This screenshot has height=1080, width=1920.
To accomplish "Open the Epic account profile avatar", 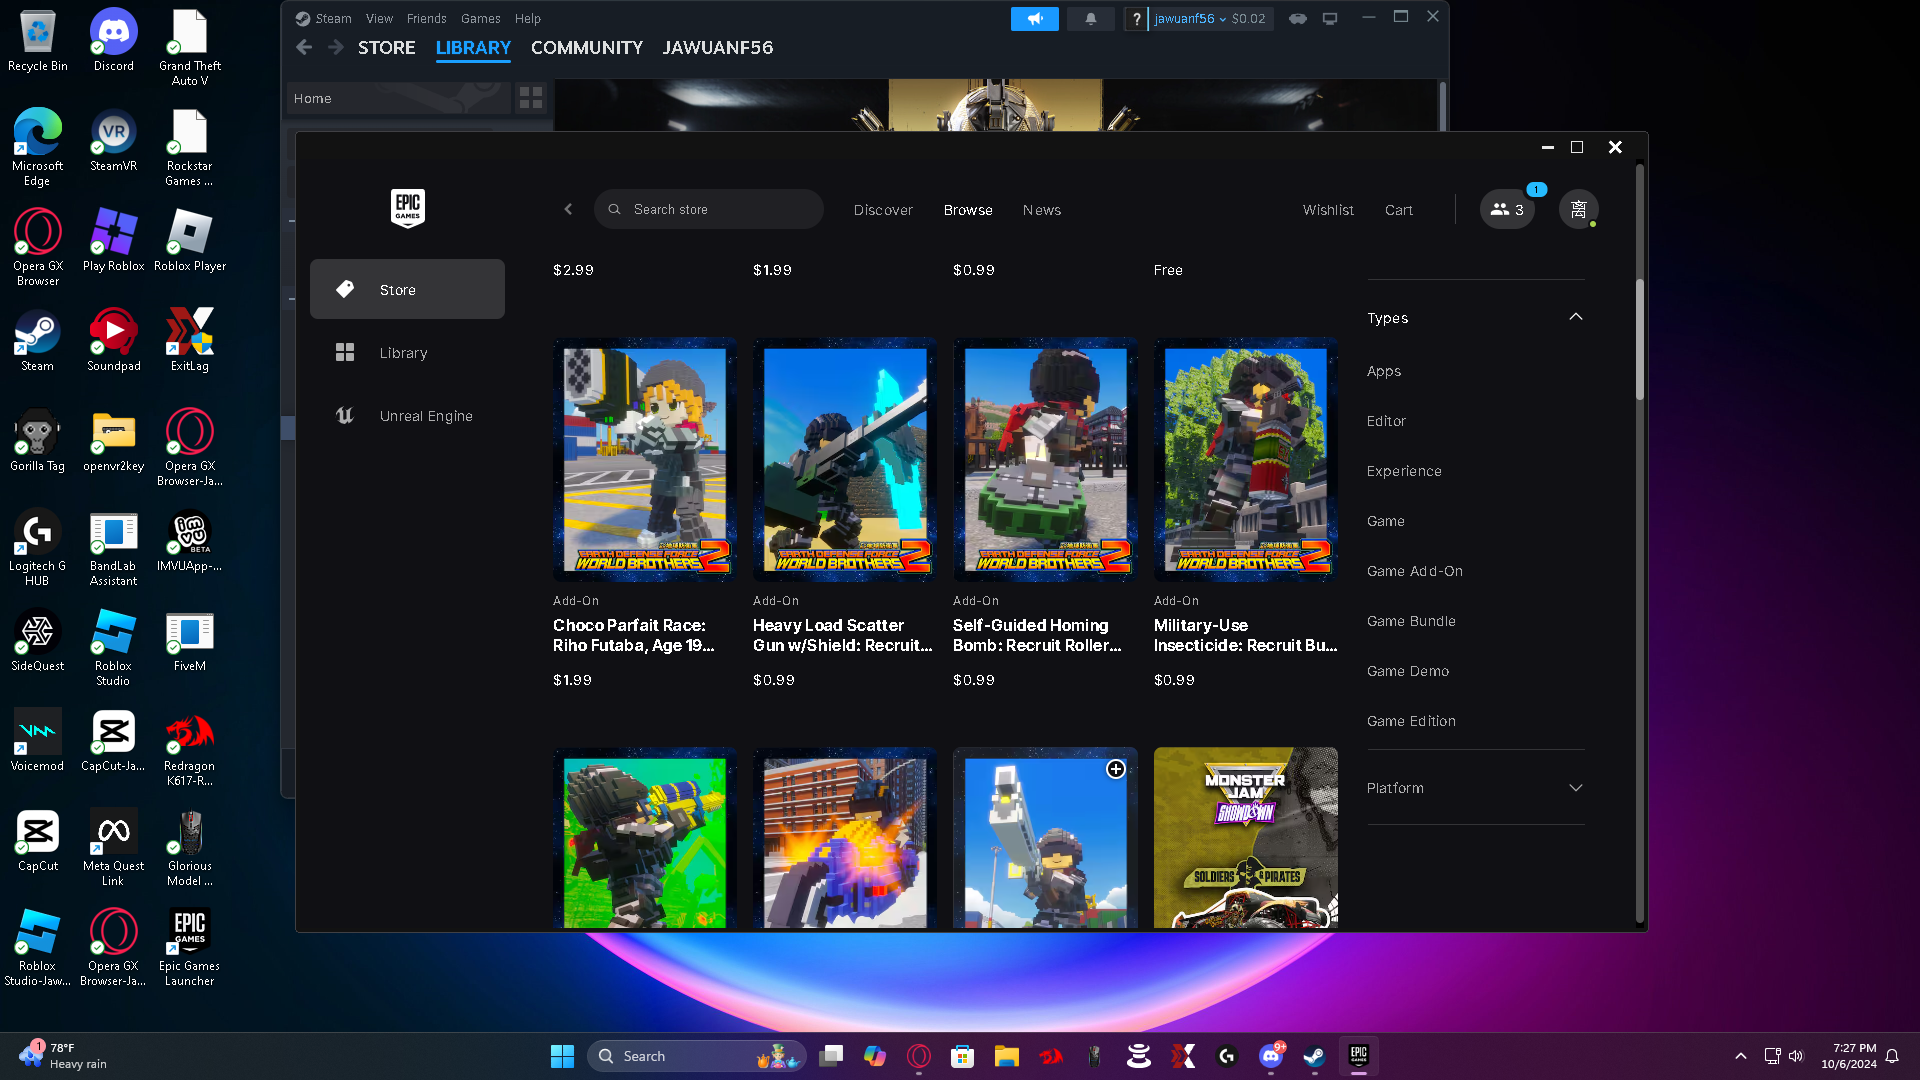I will [1578, 209].
